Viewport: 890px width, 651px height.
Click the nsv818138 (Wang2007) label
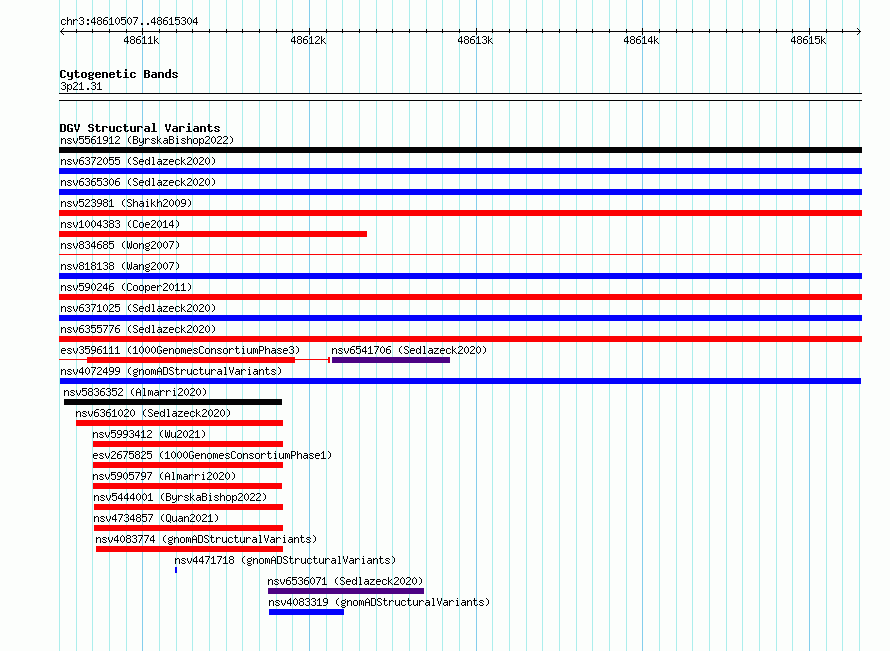point(120,266)
